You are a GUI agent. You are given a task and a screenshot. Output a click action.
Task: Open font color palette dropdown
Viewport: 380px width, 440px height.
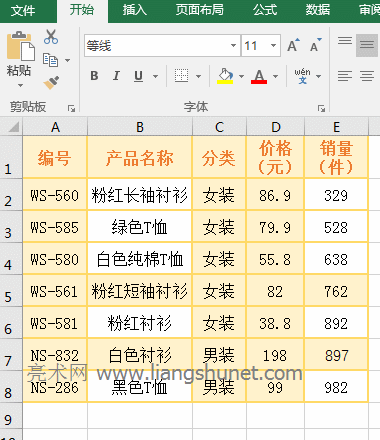point(275,76)
